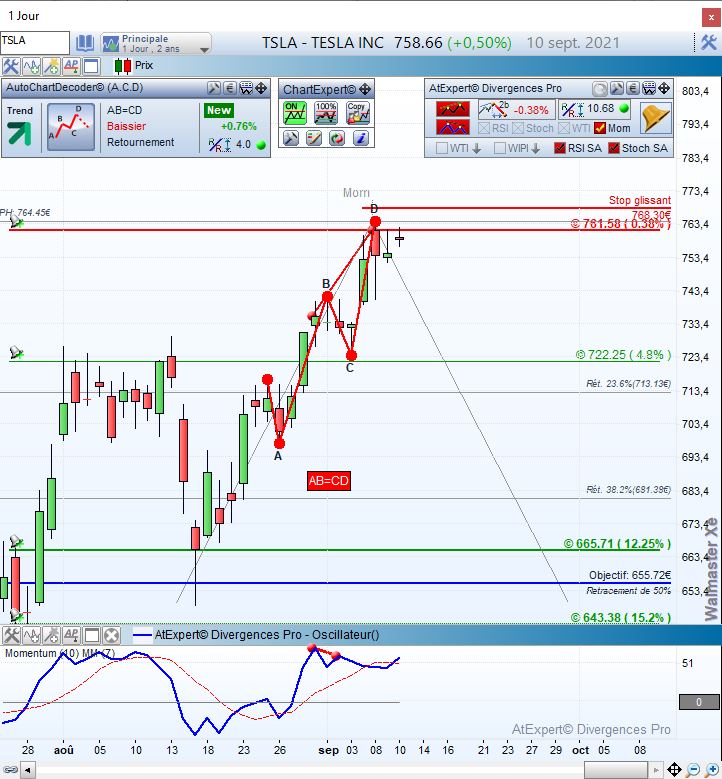Uncheck the Stoch SA checkbox
The width and height of the screenshot is (722, 779).
614,148
